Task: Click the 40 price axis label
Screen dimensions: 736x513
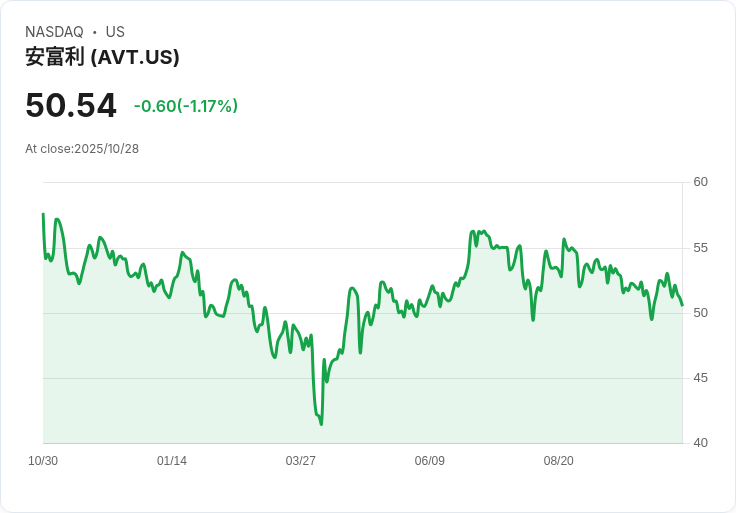Action: point(700,443)
